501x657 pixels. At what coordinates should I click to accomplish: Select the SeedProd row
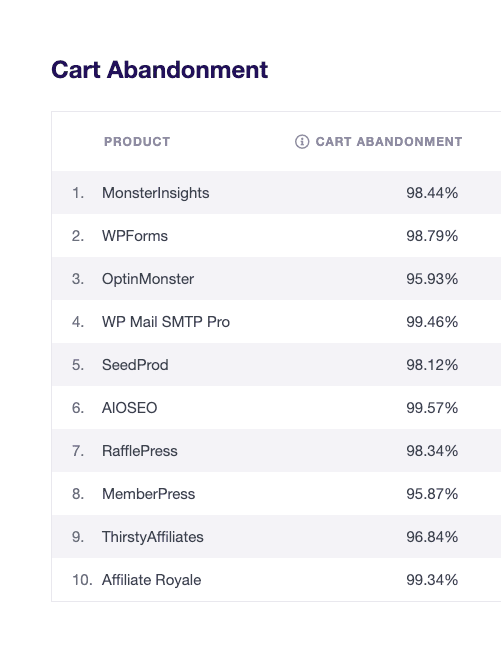click(x=276, y=365)
